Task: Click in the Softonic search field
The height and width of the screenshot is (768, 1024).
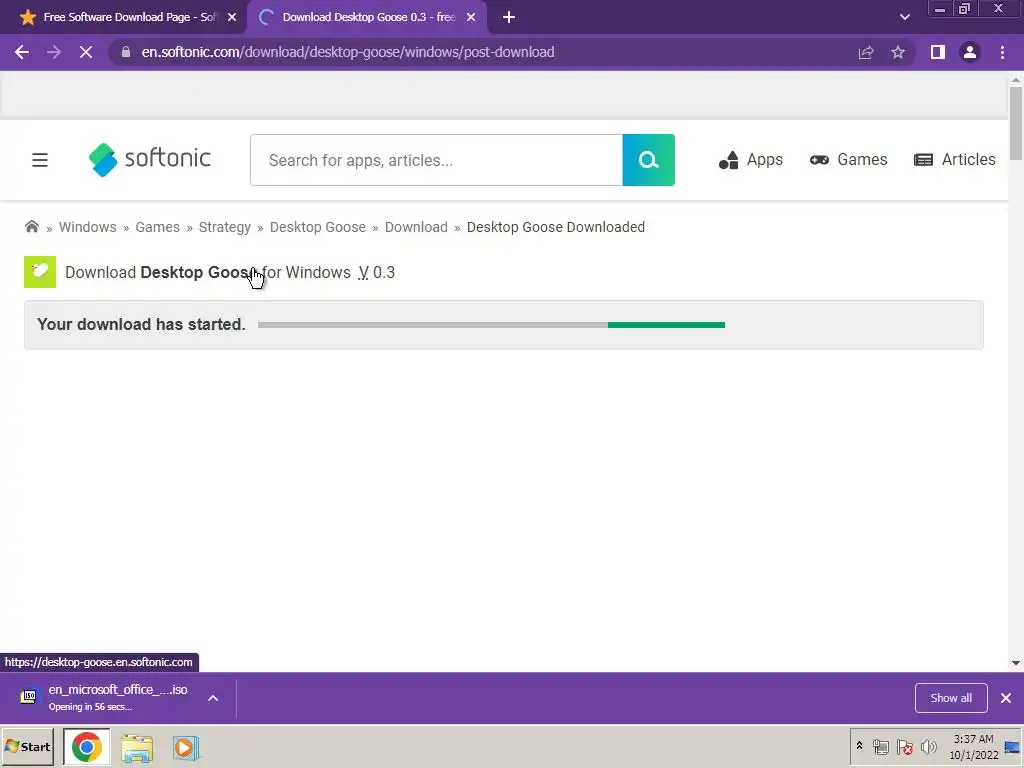Action: click(436, 160)
